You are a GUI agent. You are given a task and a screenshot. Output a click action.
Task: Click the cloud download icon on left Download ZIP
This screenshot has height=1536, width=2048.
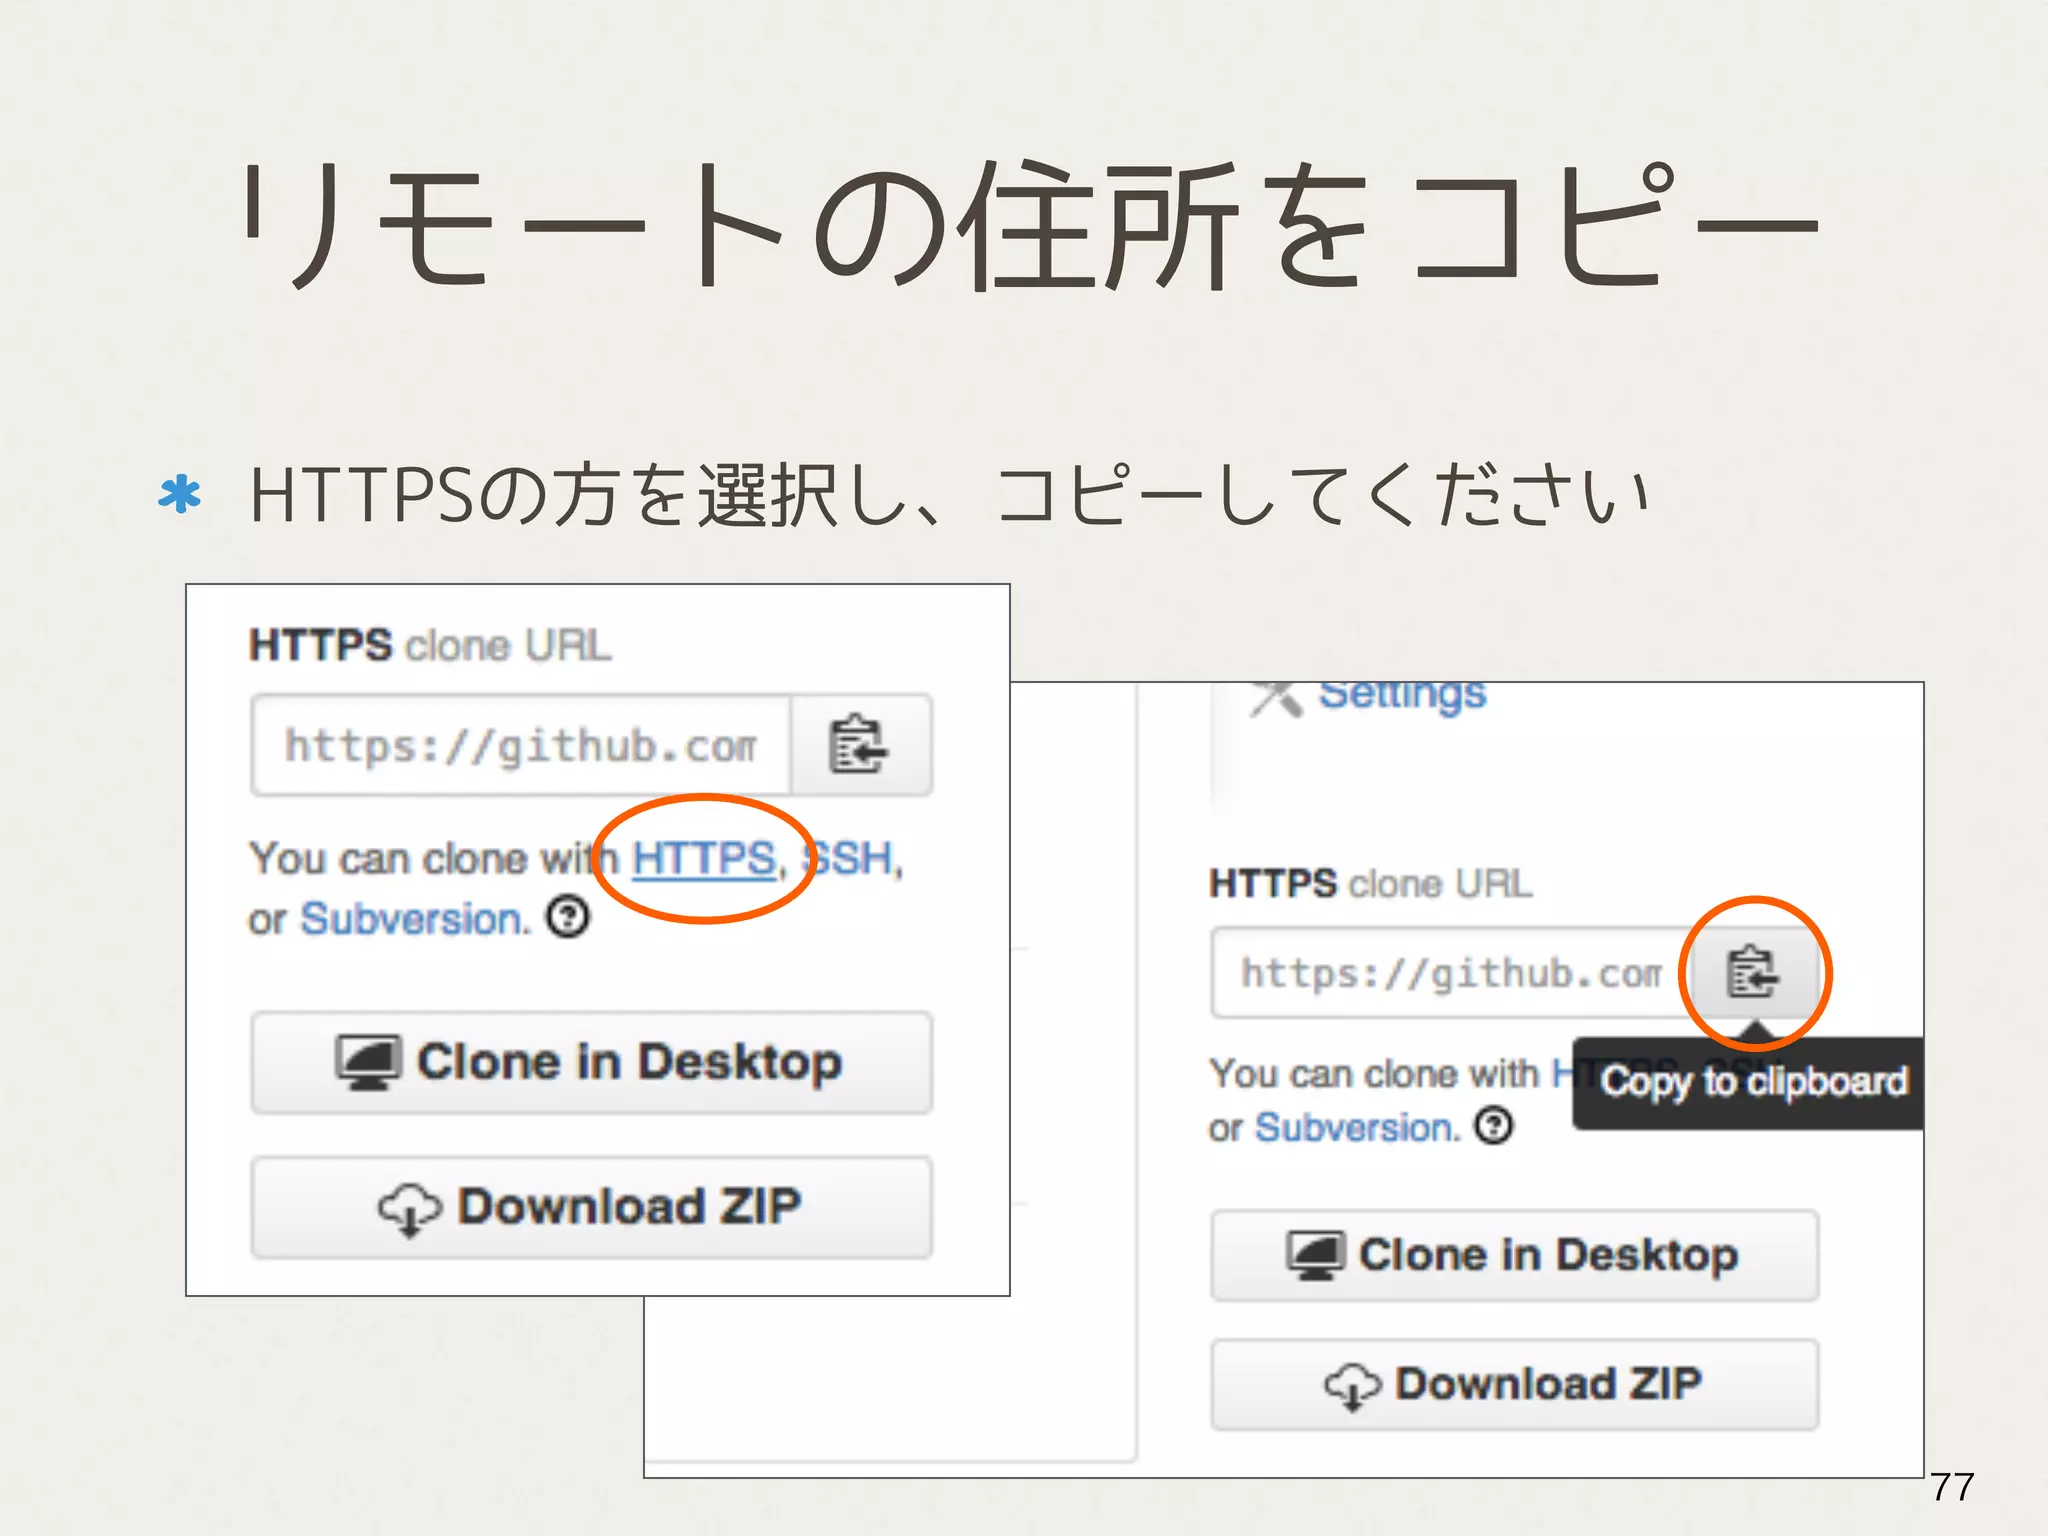pos(408,1208)
